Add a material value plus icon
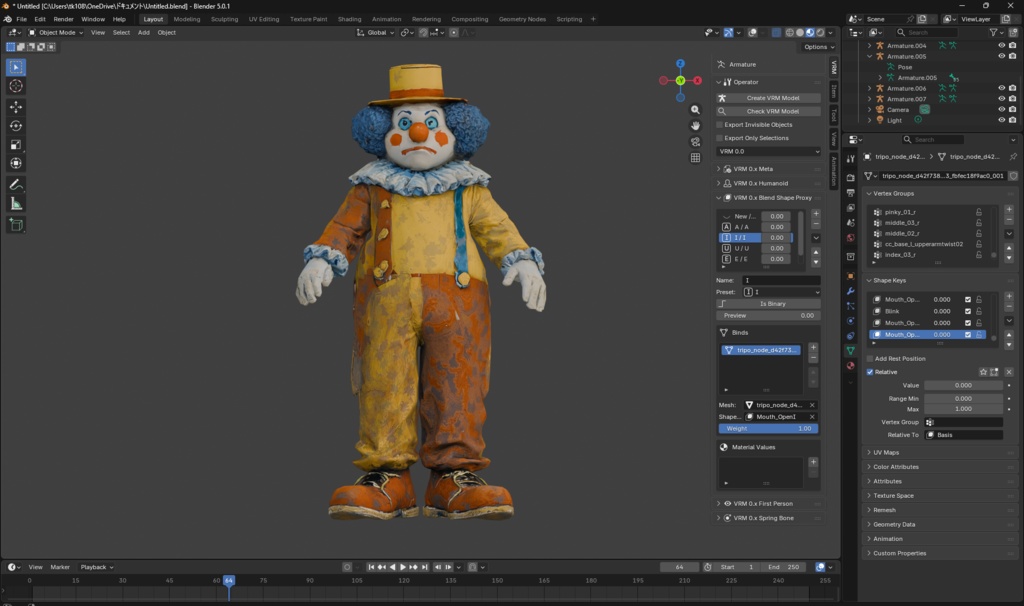Image resolution: width=1024 pixels, height=606 pixels. coord(813,462)
